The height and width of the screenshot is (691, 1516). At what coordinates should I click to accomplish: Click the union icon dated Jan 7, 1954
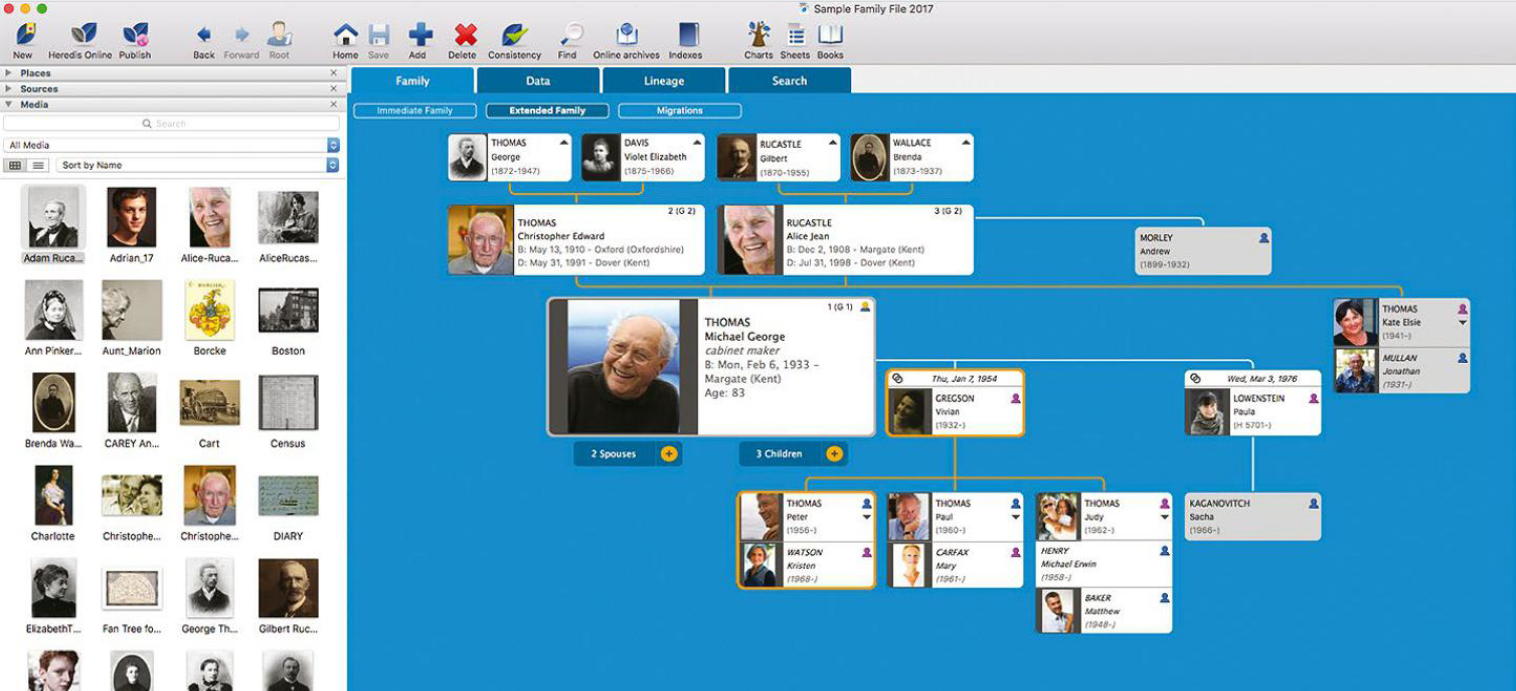[x=898, y=379]
